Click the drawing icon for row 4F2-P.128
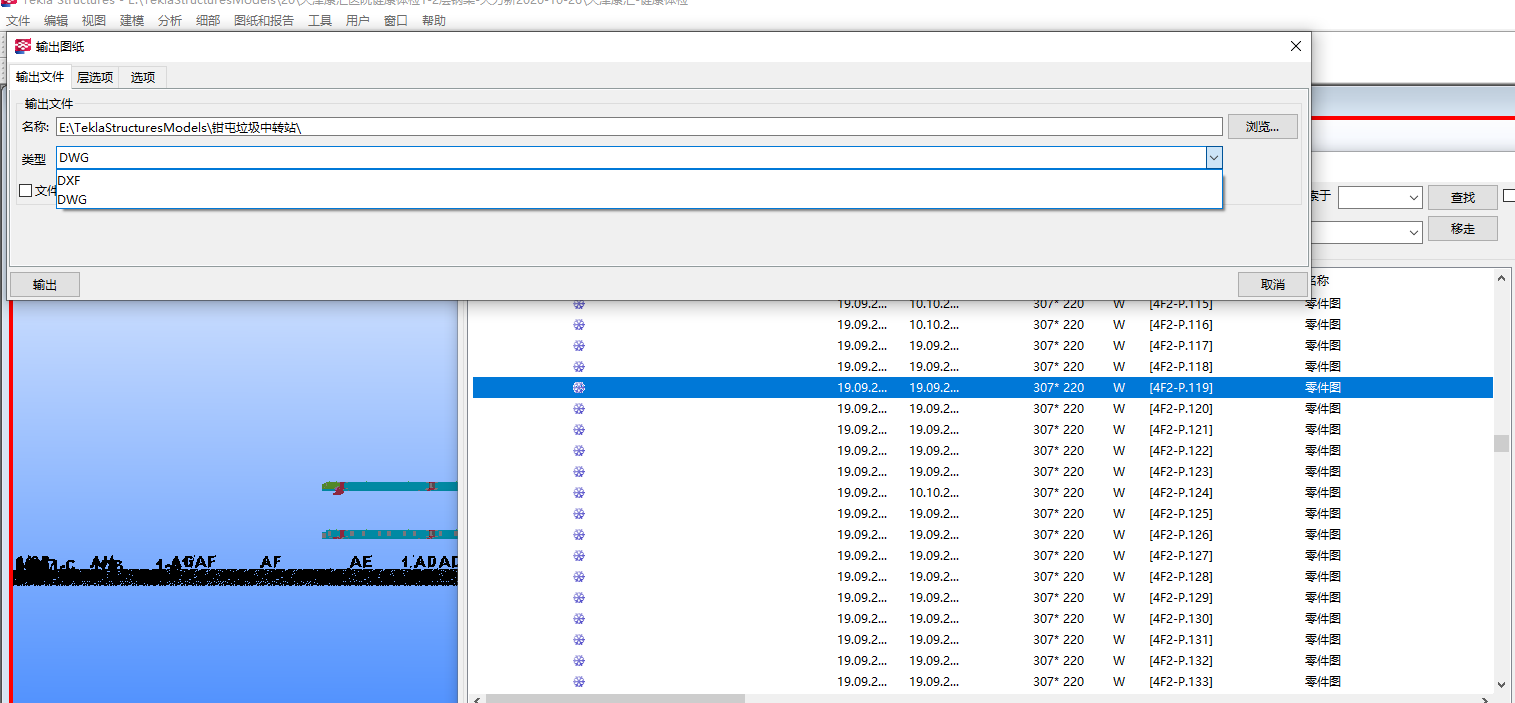The image size is (1515, 703). (578, 576)
